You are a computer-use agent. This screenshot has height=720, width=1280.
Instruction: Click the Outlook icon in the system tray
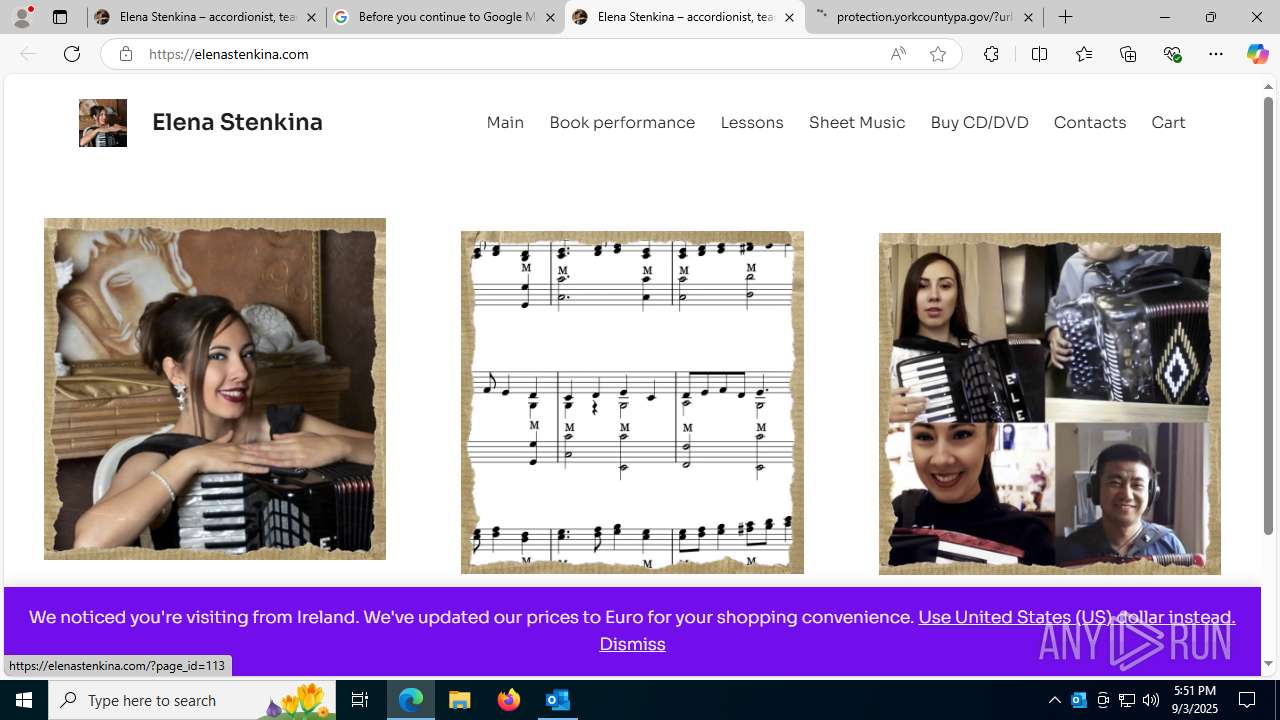point(1079,700)
